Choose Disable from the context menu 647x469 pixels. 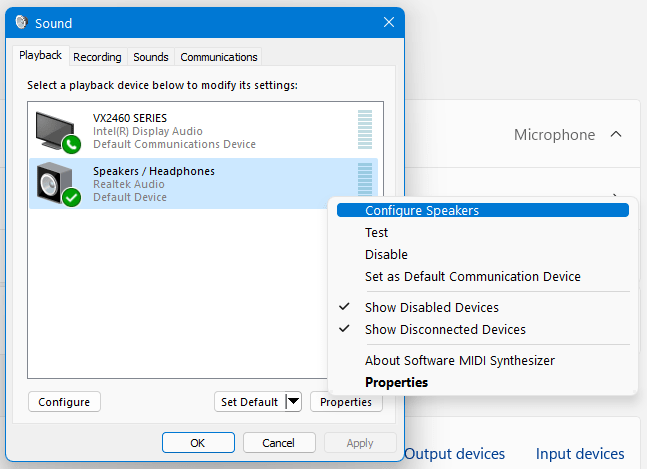(x=483, y=255)
